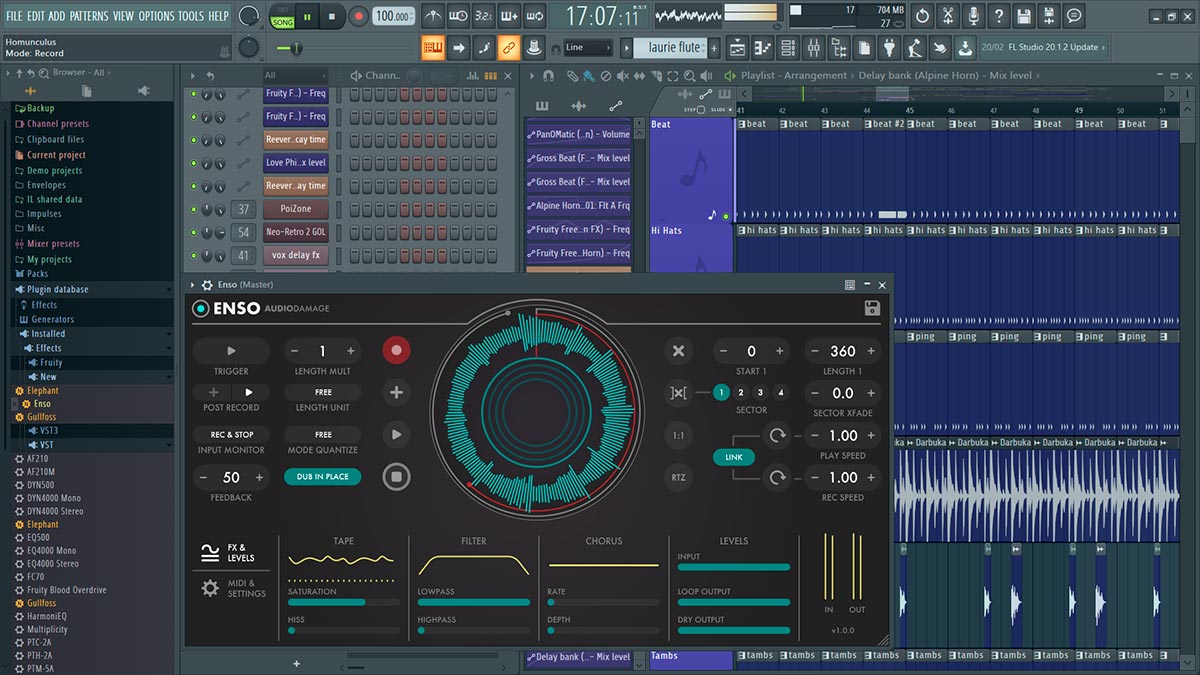Switch to the MIDI & Settings tab in Enso
The image size is (1200, 675).
click(232, 588)
